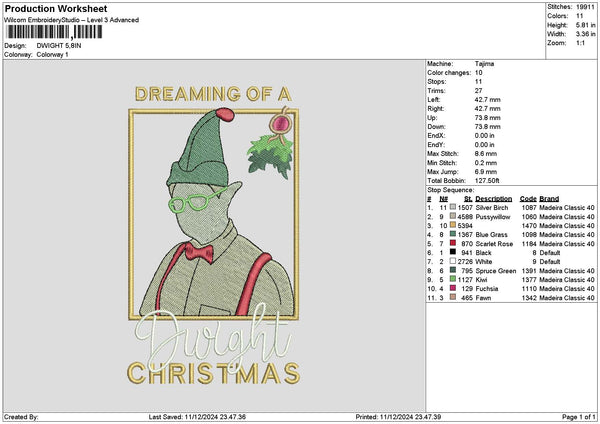Click the Height value 5.81 in
Viewport: 600px width, 424px height.
[585, 25]
